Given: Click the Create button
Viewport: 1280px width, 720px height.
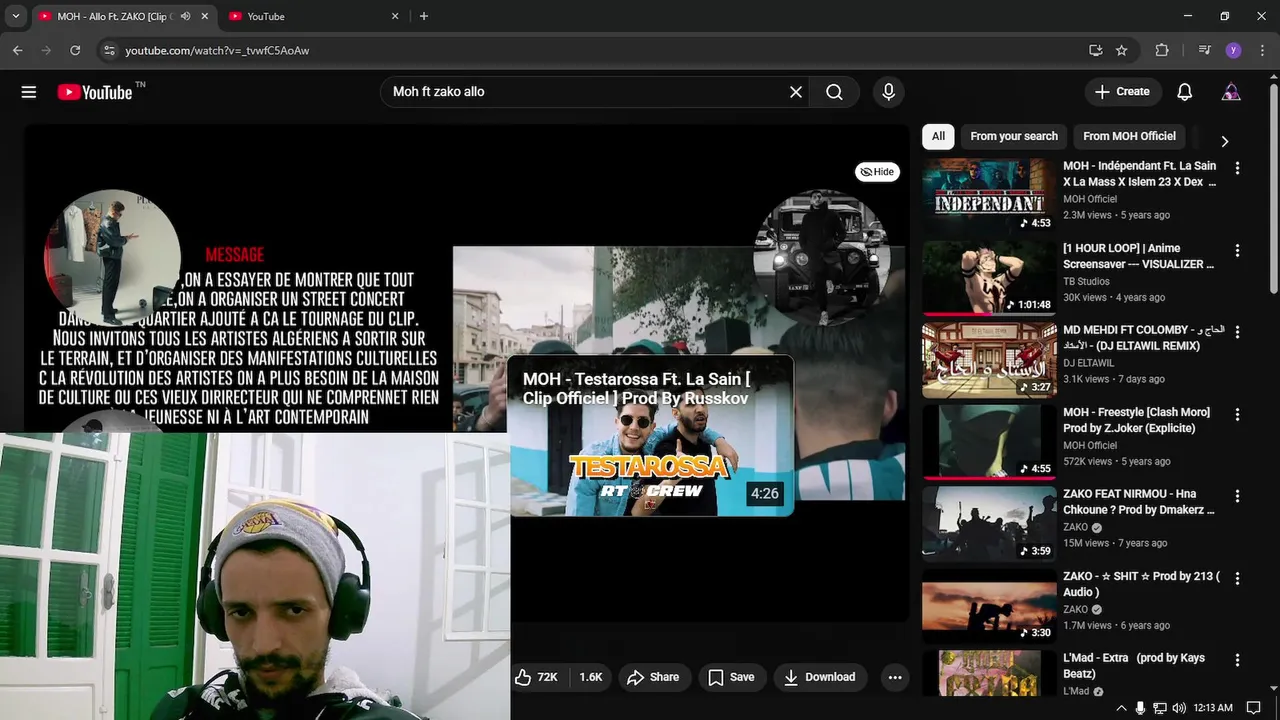Looking at the screenshot, I should tap(1123, 92).
